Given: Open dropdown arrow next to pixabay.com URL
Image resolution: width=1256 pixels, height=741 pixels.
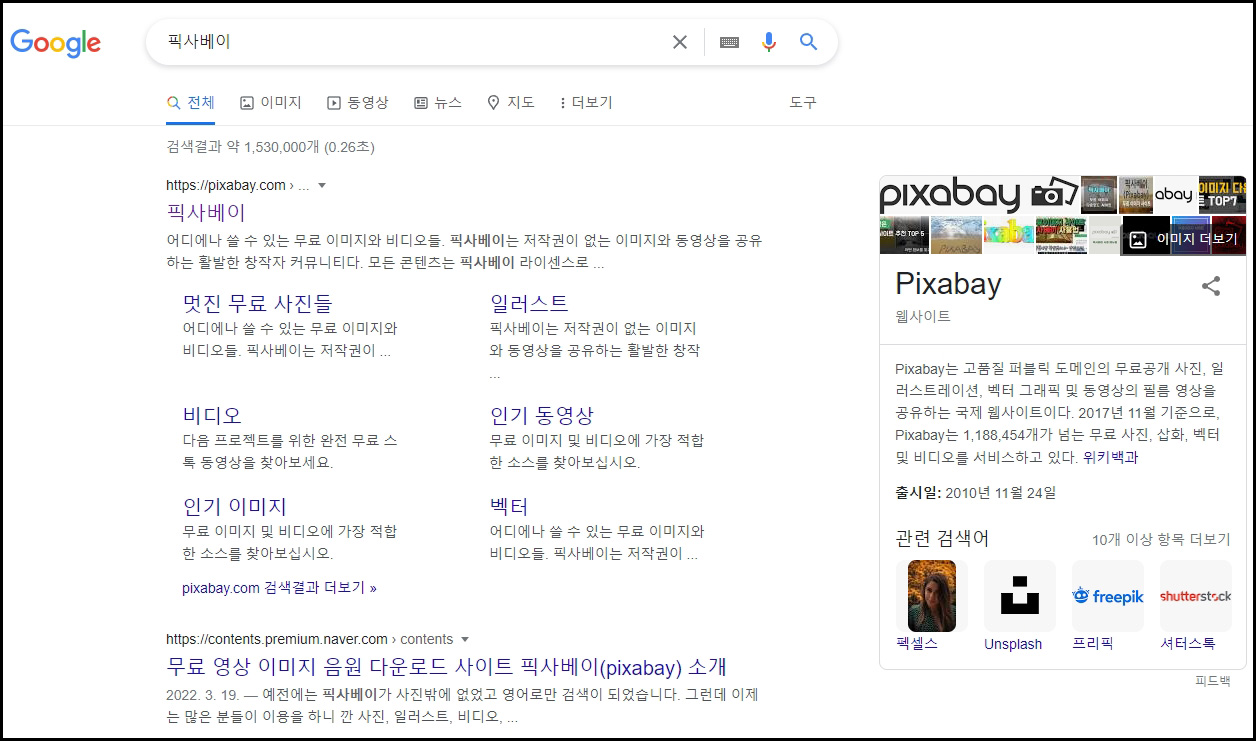Looking at the screenshot, I should pyautogui.click(x=322, y=185).
